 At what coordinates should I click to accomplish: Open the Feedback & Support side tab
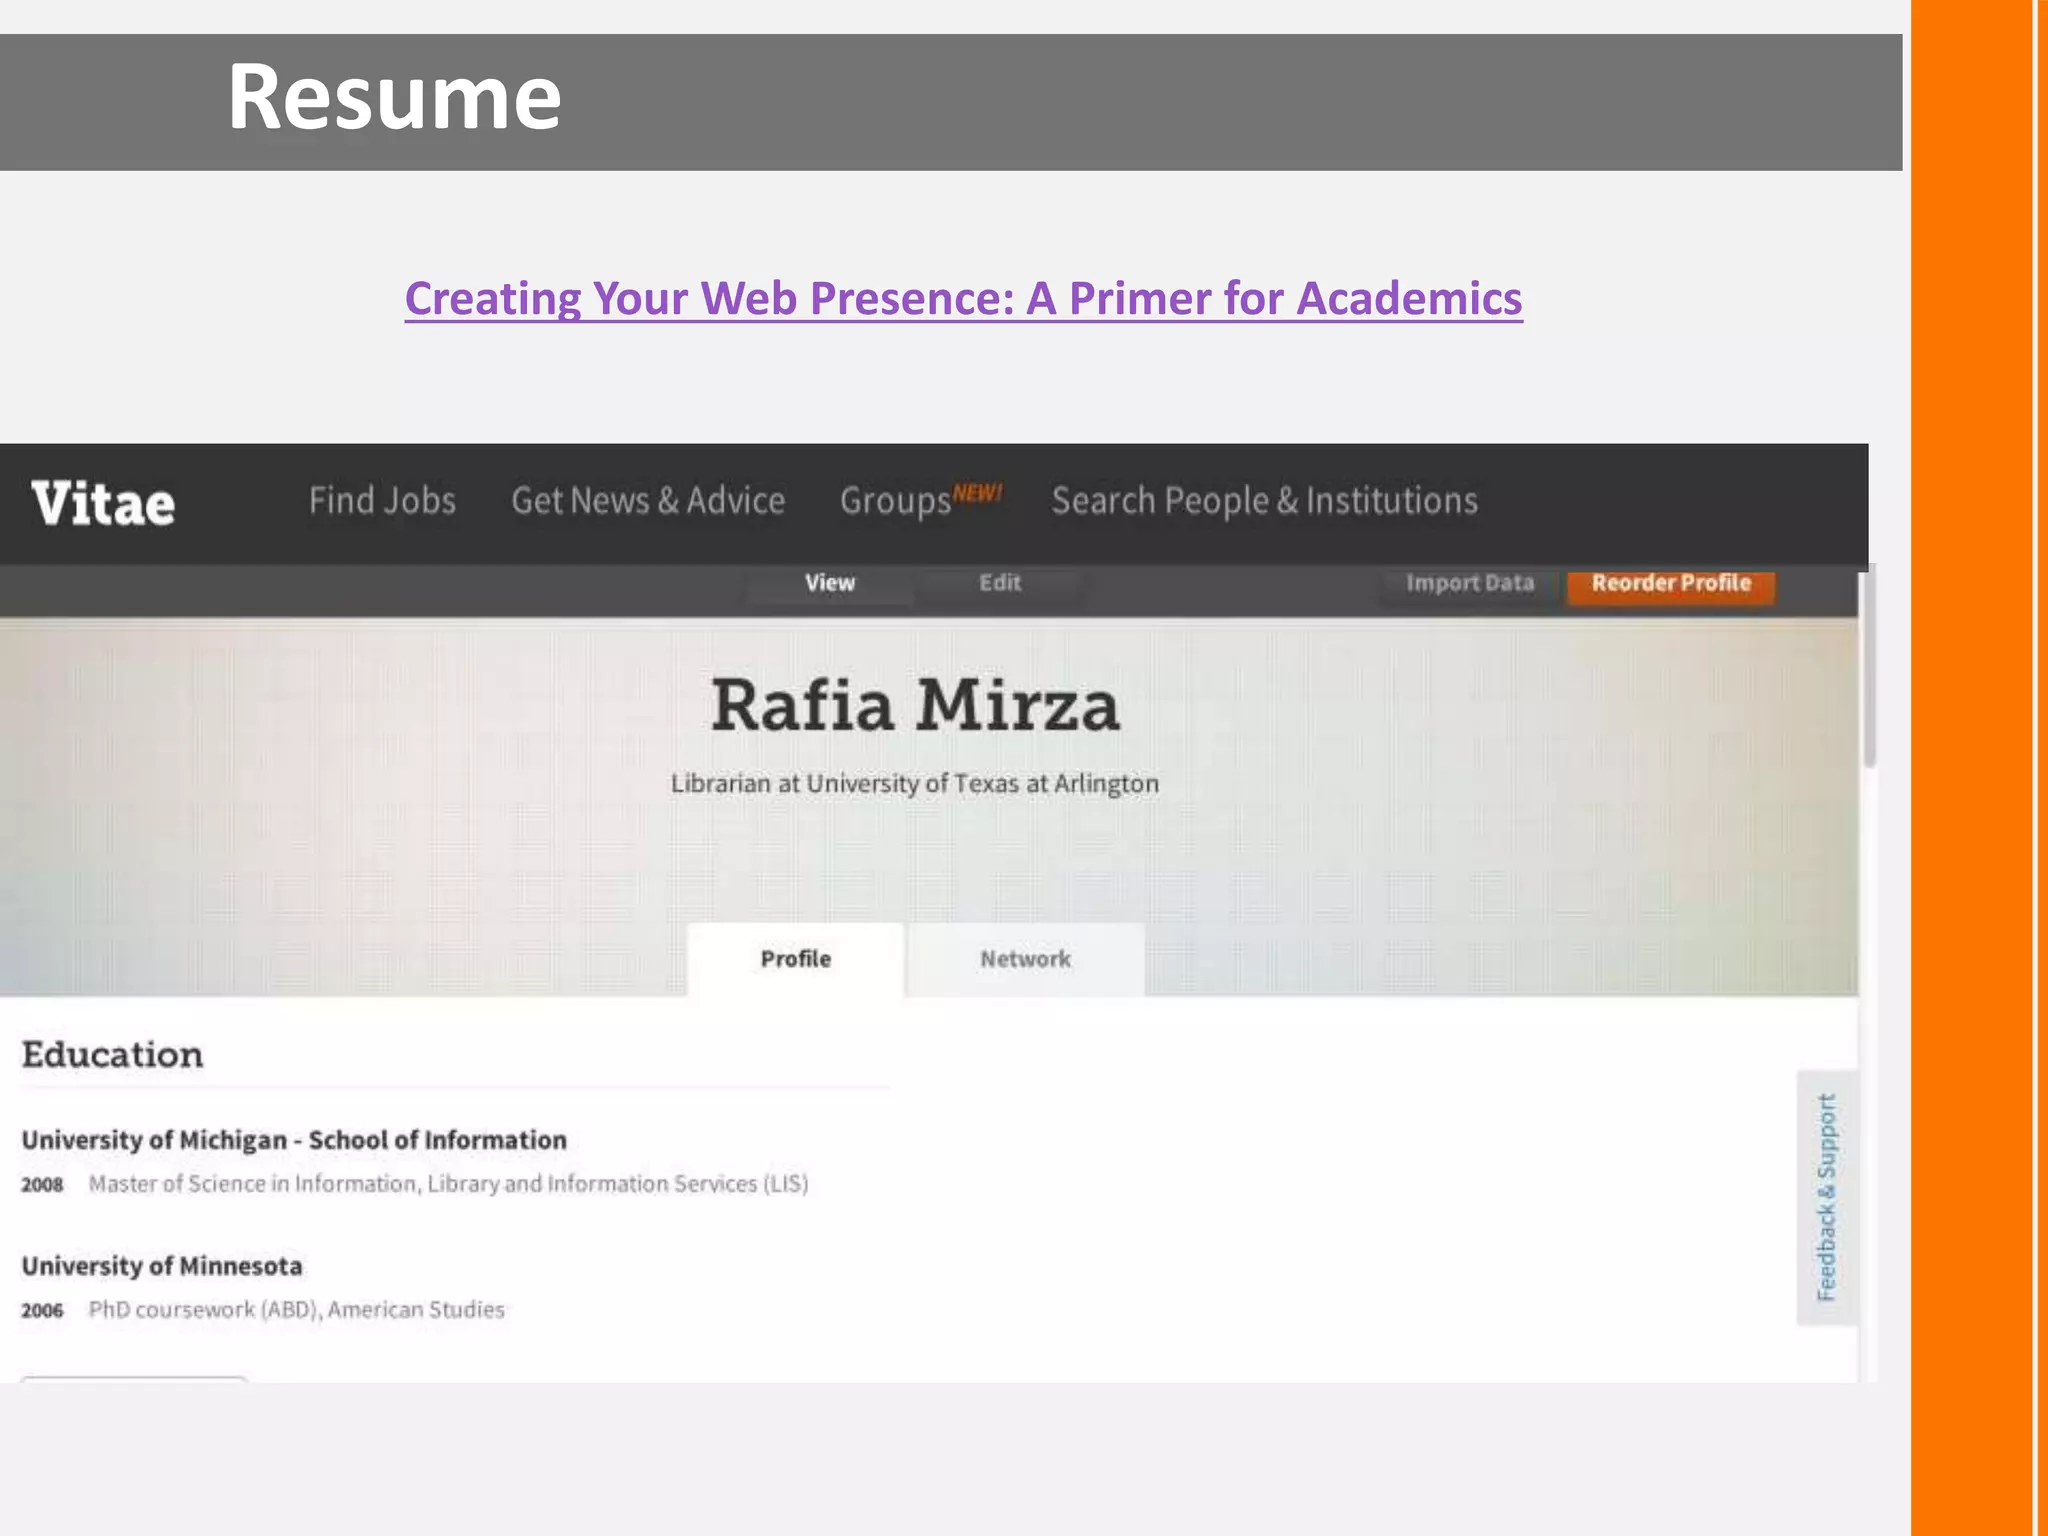1827,1197
